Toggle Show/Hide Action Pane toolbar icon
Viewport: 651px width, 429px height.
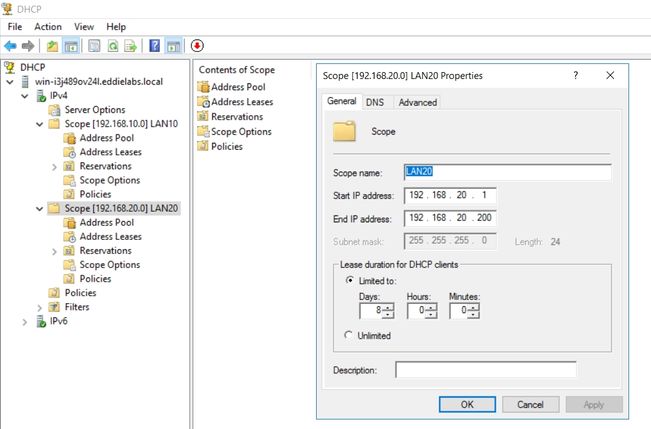coord(174,46)
